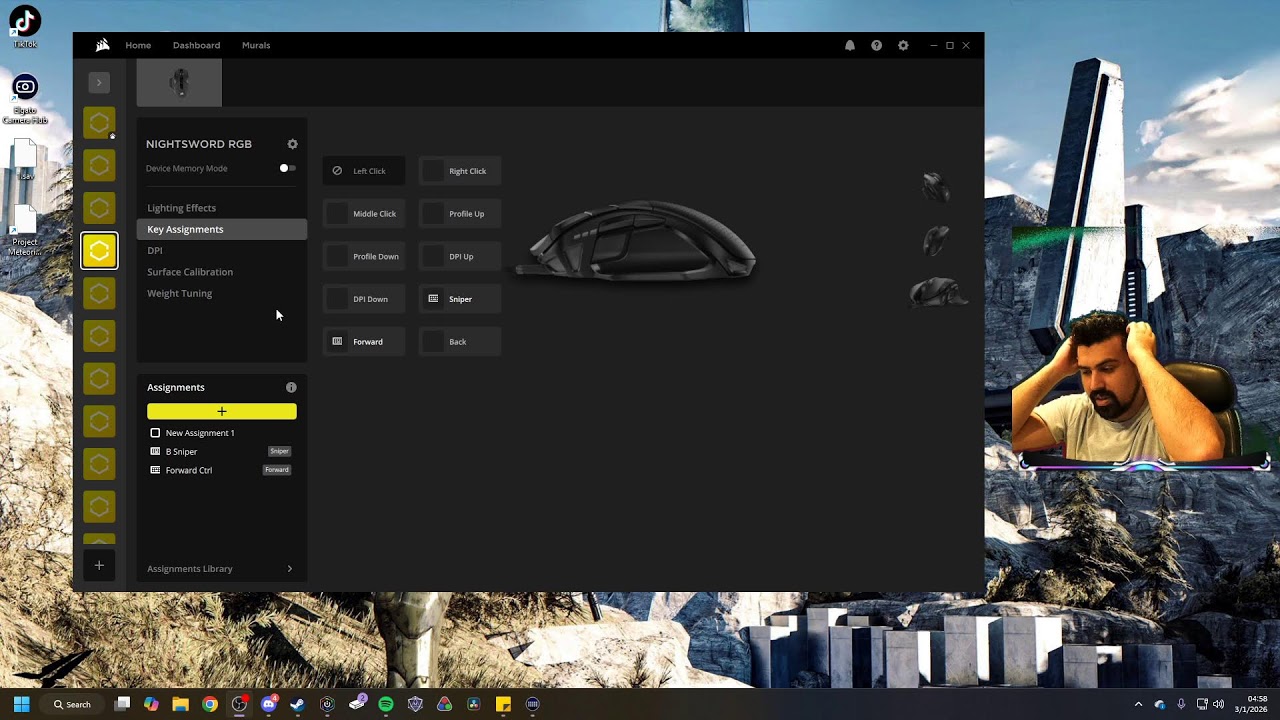Open the Project Meteor desktop file
Screen dimensions: 1280x720
[25, 232]
